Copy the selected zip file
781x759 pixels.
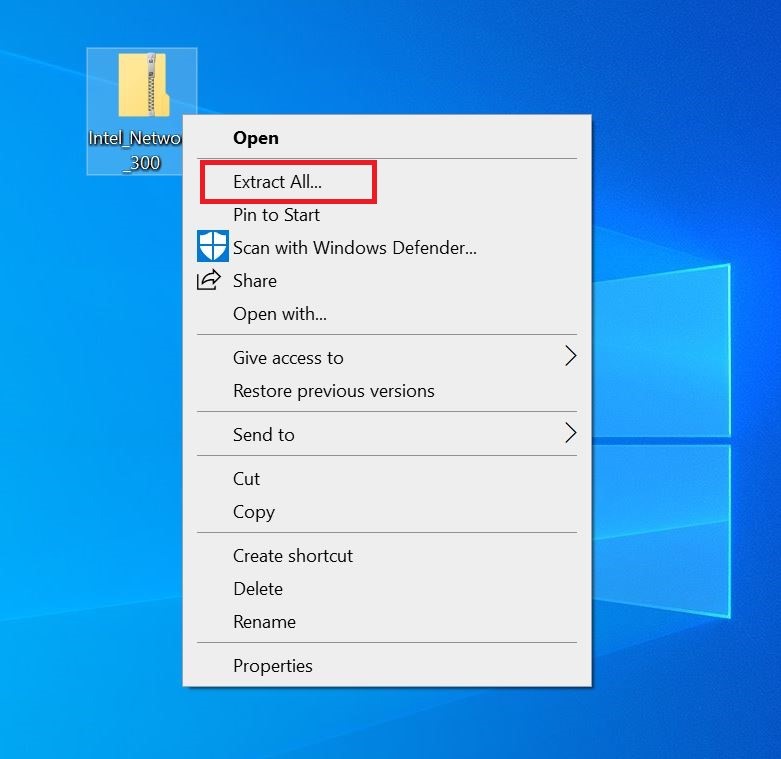(x=254, y=512)
